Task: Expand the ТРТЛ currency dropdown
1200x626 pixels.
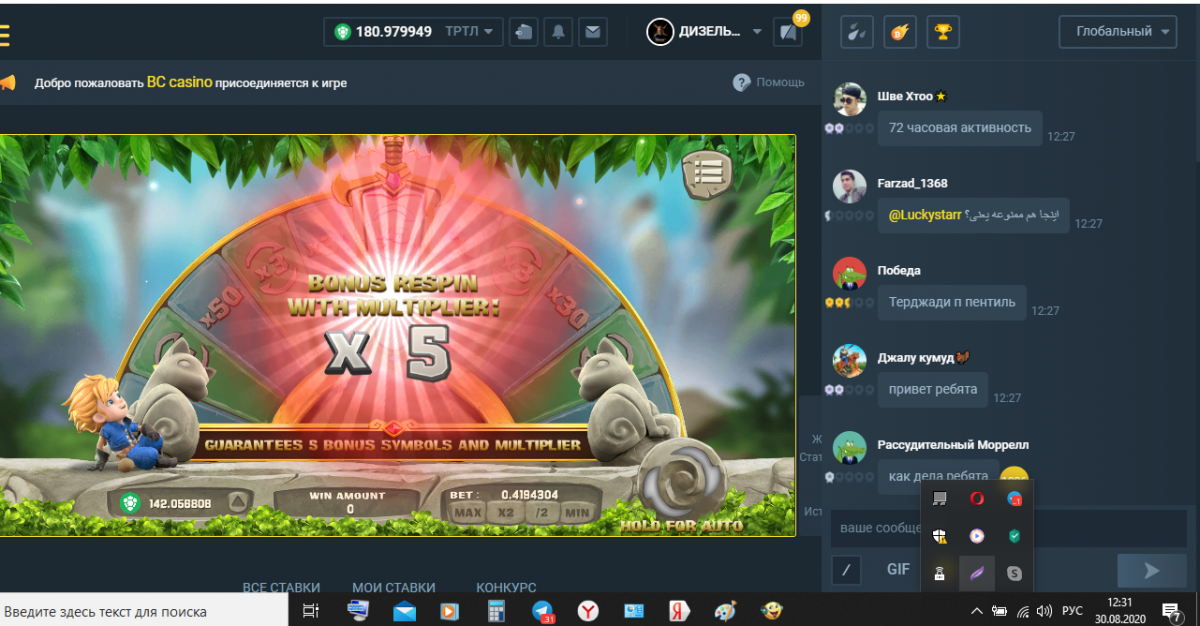Action: (472, 32)
